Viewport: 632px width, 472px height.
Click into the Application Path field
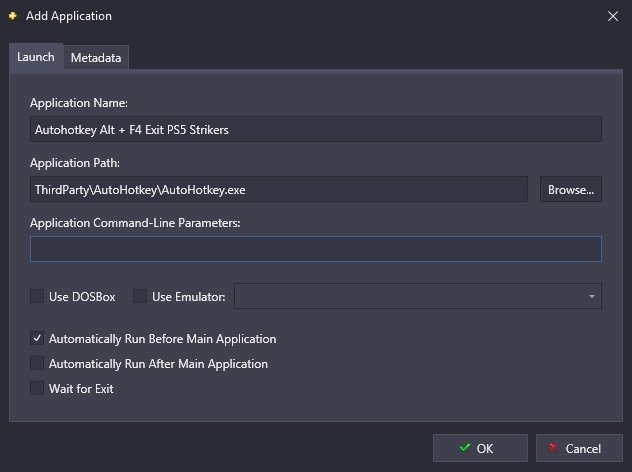coord(279,189)
